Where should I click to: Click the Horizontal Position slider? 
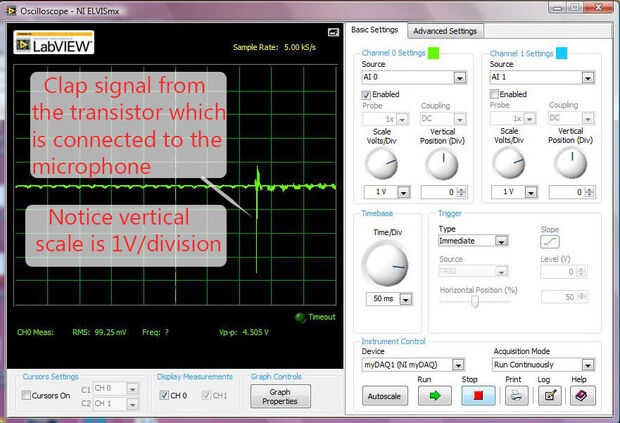(475, 301)
